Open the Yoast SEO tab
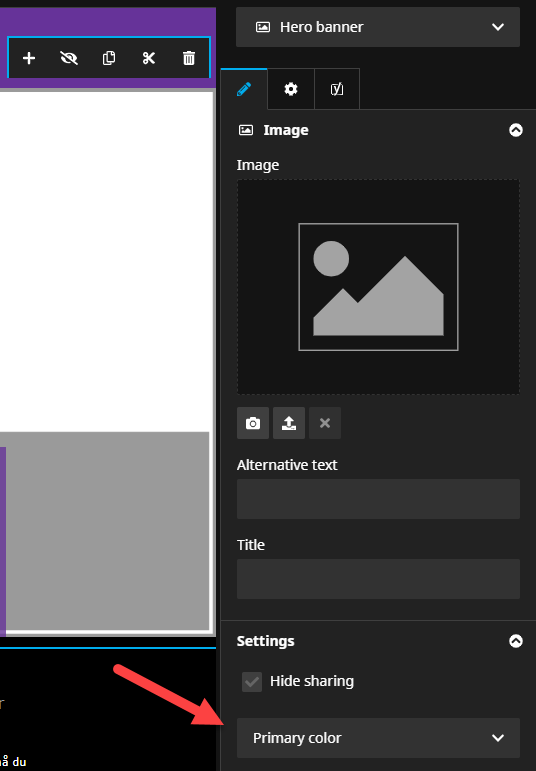Screen dimensions: 536x771 click(x=337, y=89)
